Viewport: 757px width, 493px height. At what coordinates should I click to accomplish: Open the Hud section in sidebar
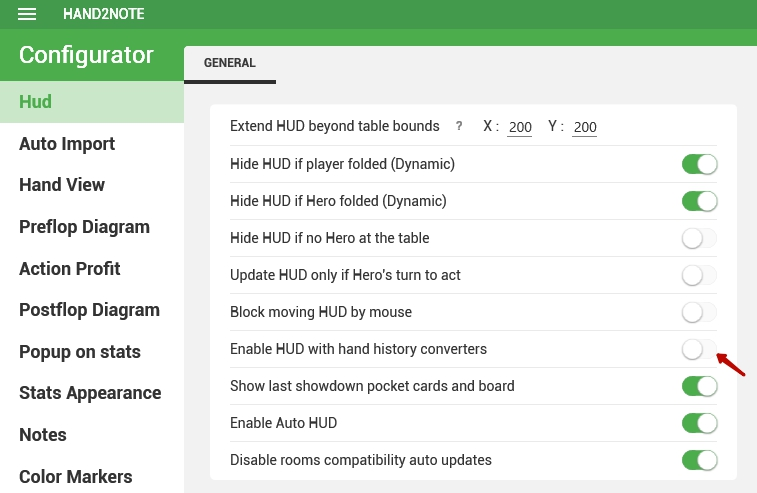point(92,102)
